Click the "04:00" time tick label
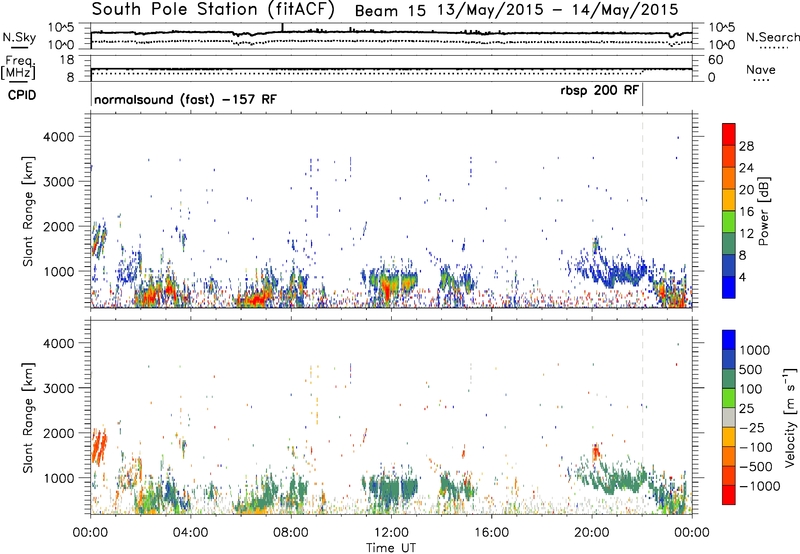This screenshot has height=554, width=800. coord(190,533)
